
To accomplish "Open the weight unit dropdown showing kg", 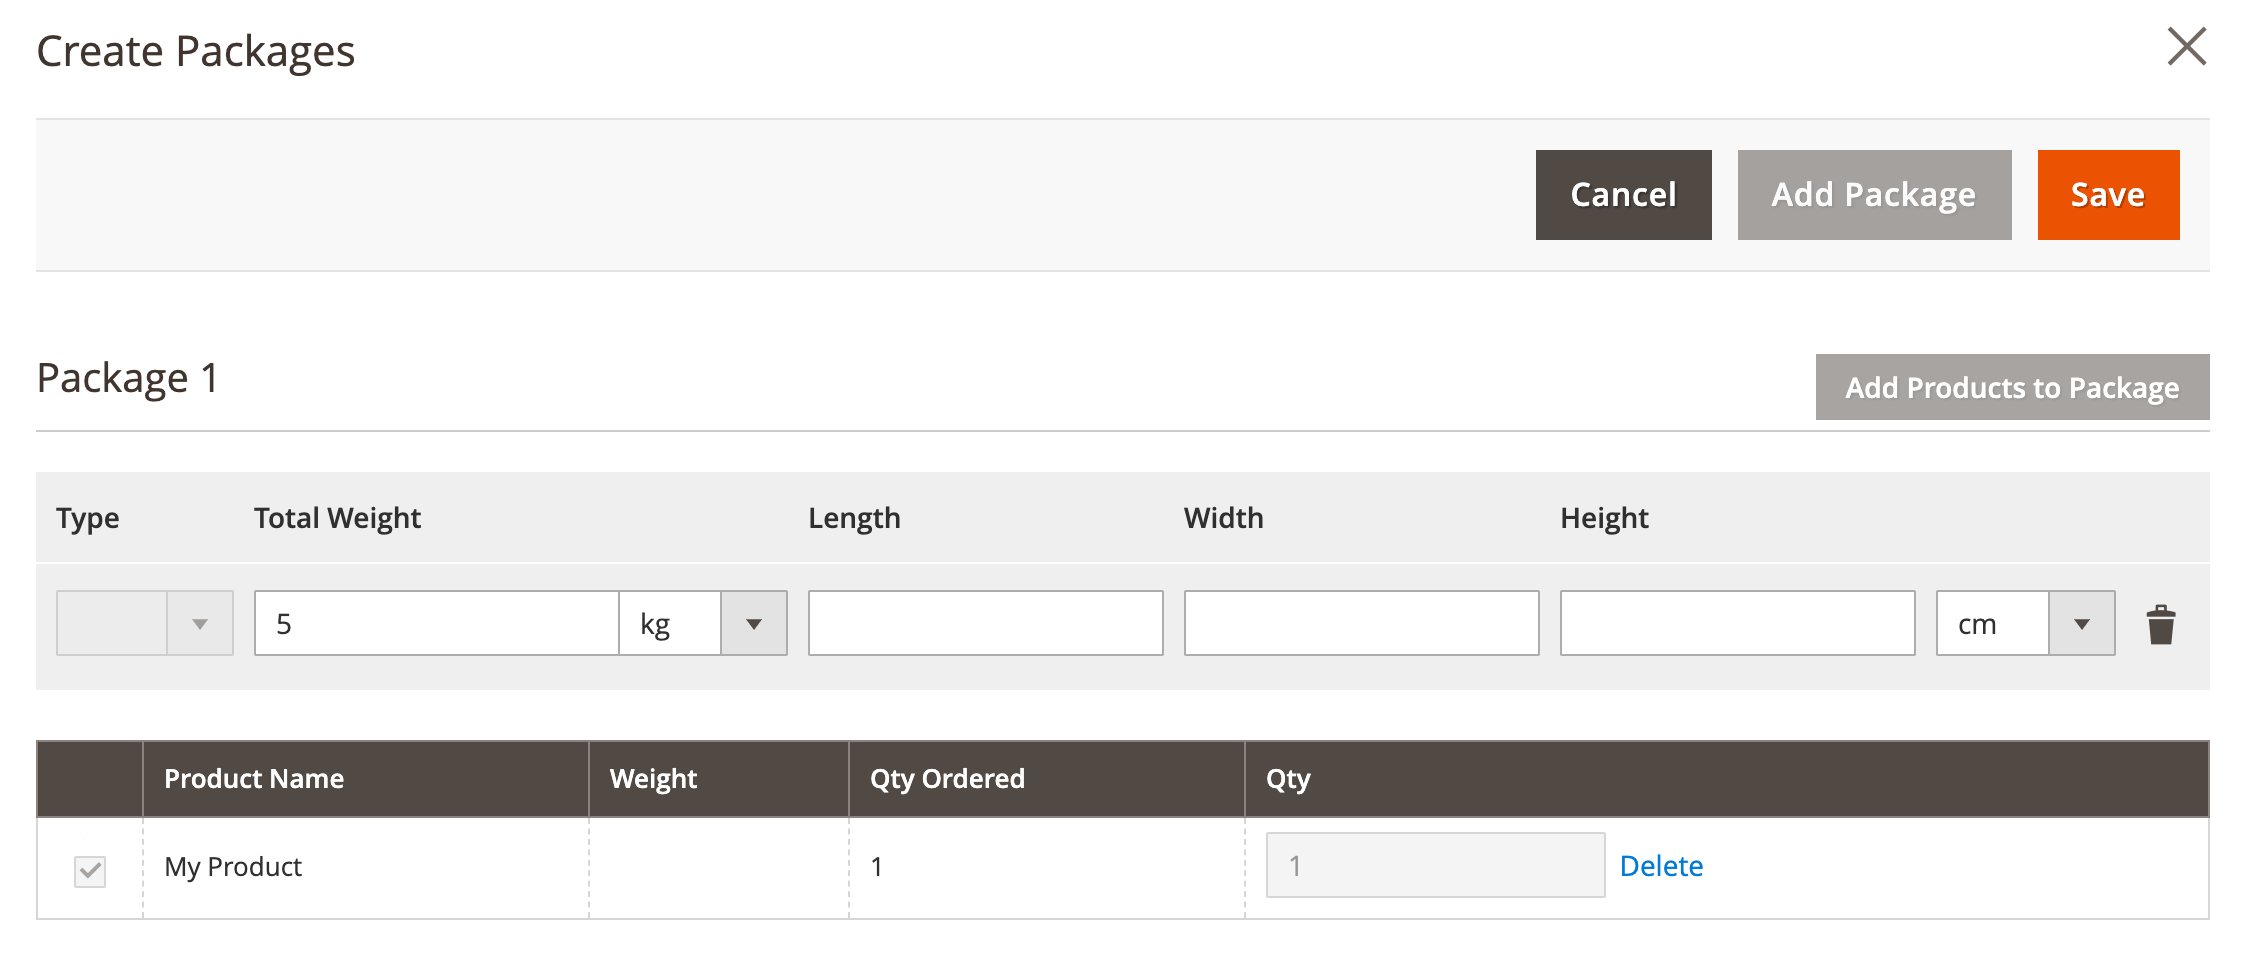I will (x=753, y=622).
